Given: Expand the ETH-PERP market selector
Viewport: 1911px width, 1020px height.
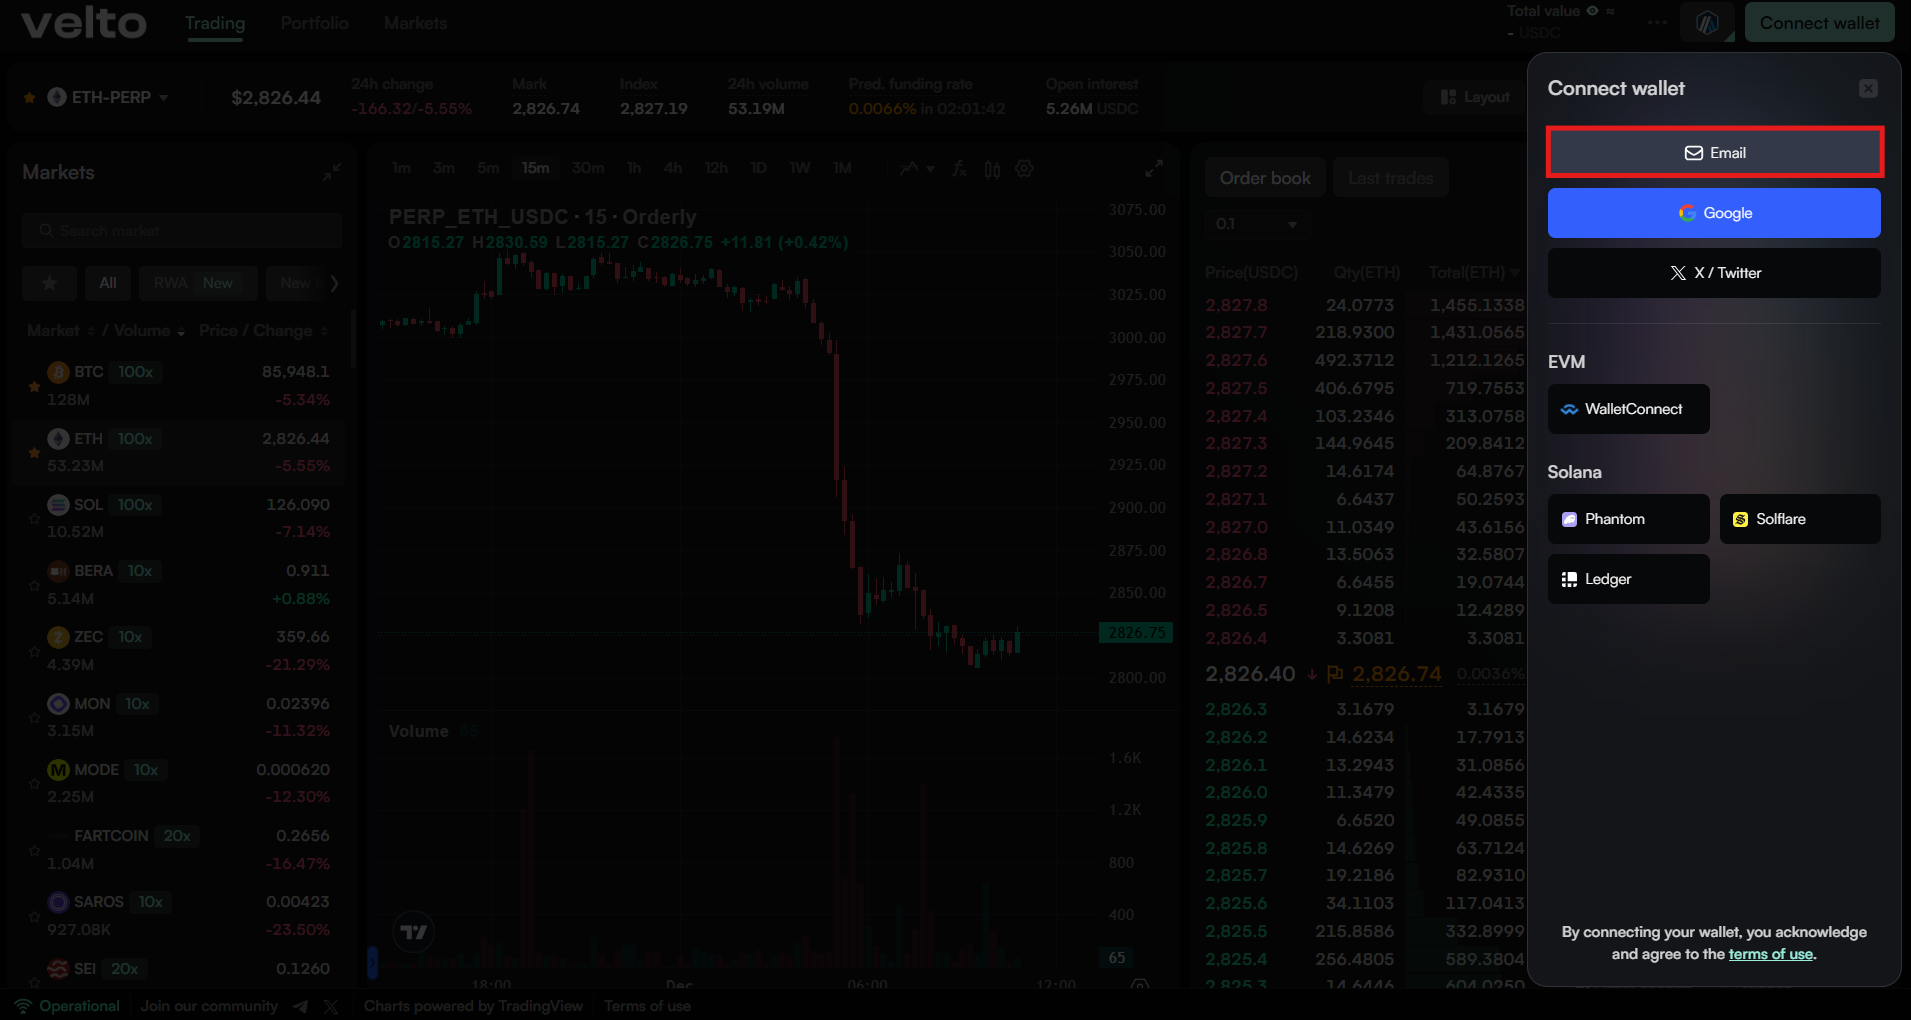Looking at the screenshot, I should pos(163,98).
